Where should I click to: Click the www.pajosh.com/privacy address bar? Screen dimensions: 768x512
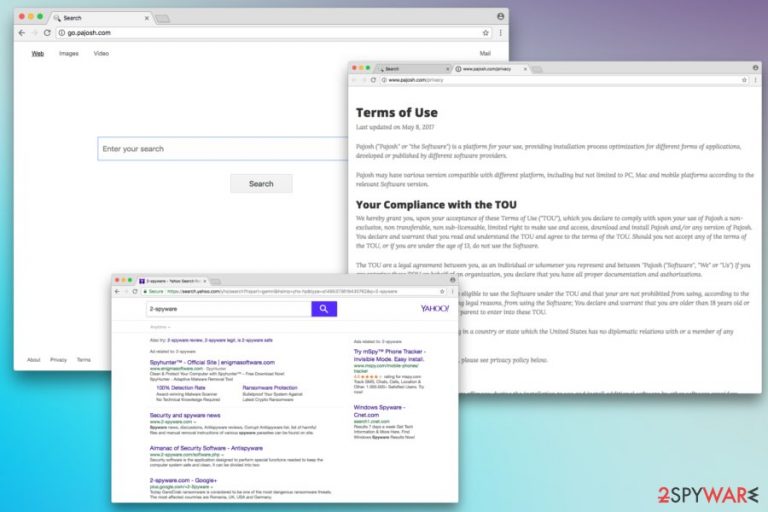coord(563,80)
